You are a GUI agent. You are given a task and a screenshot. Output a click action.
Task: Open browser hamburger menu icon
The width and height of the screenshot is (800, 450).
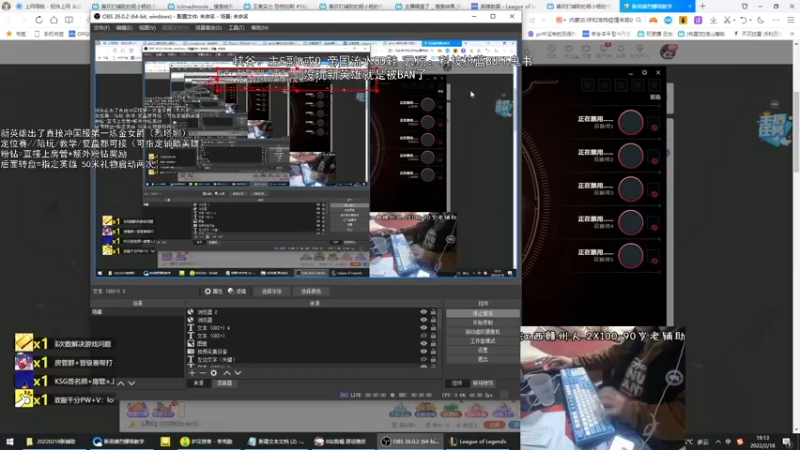coord(790,20)
